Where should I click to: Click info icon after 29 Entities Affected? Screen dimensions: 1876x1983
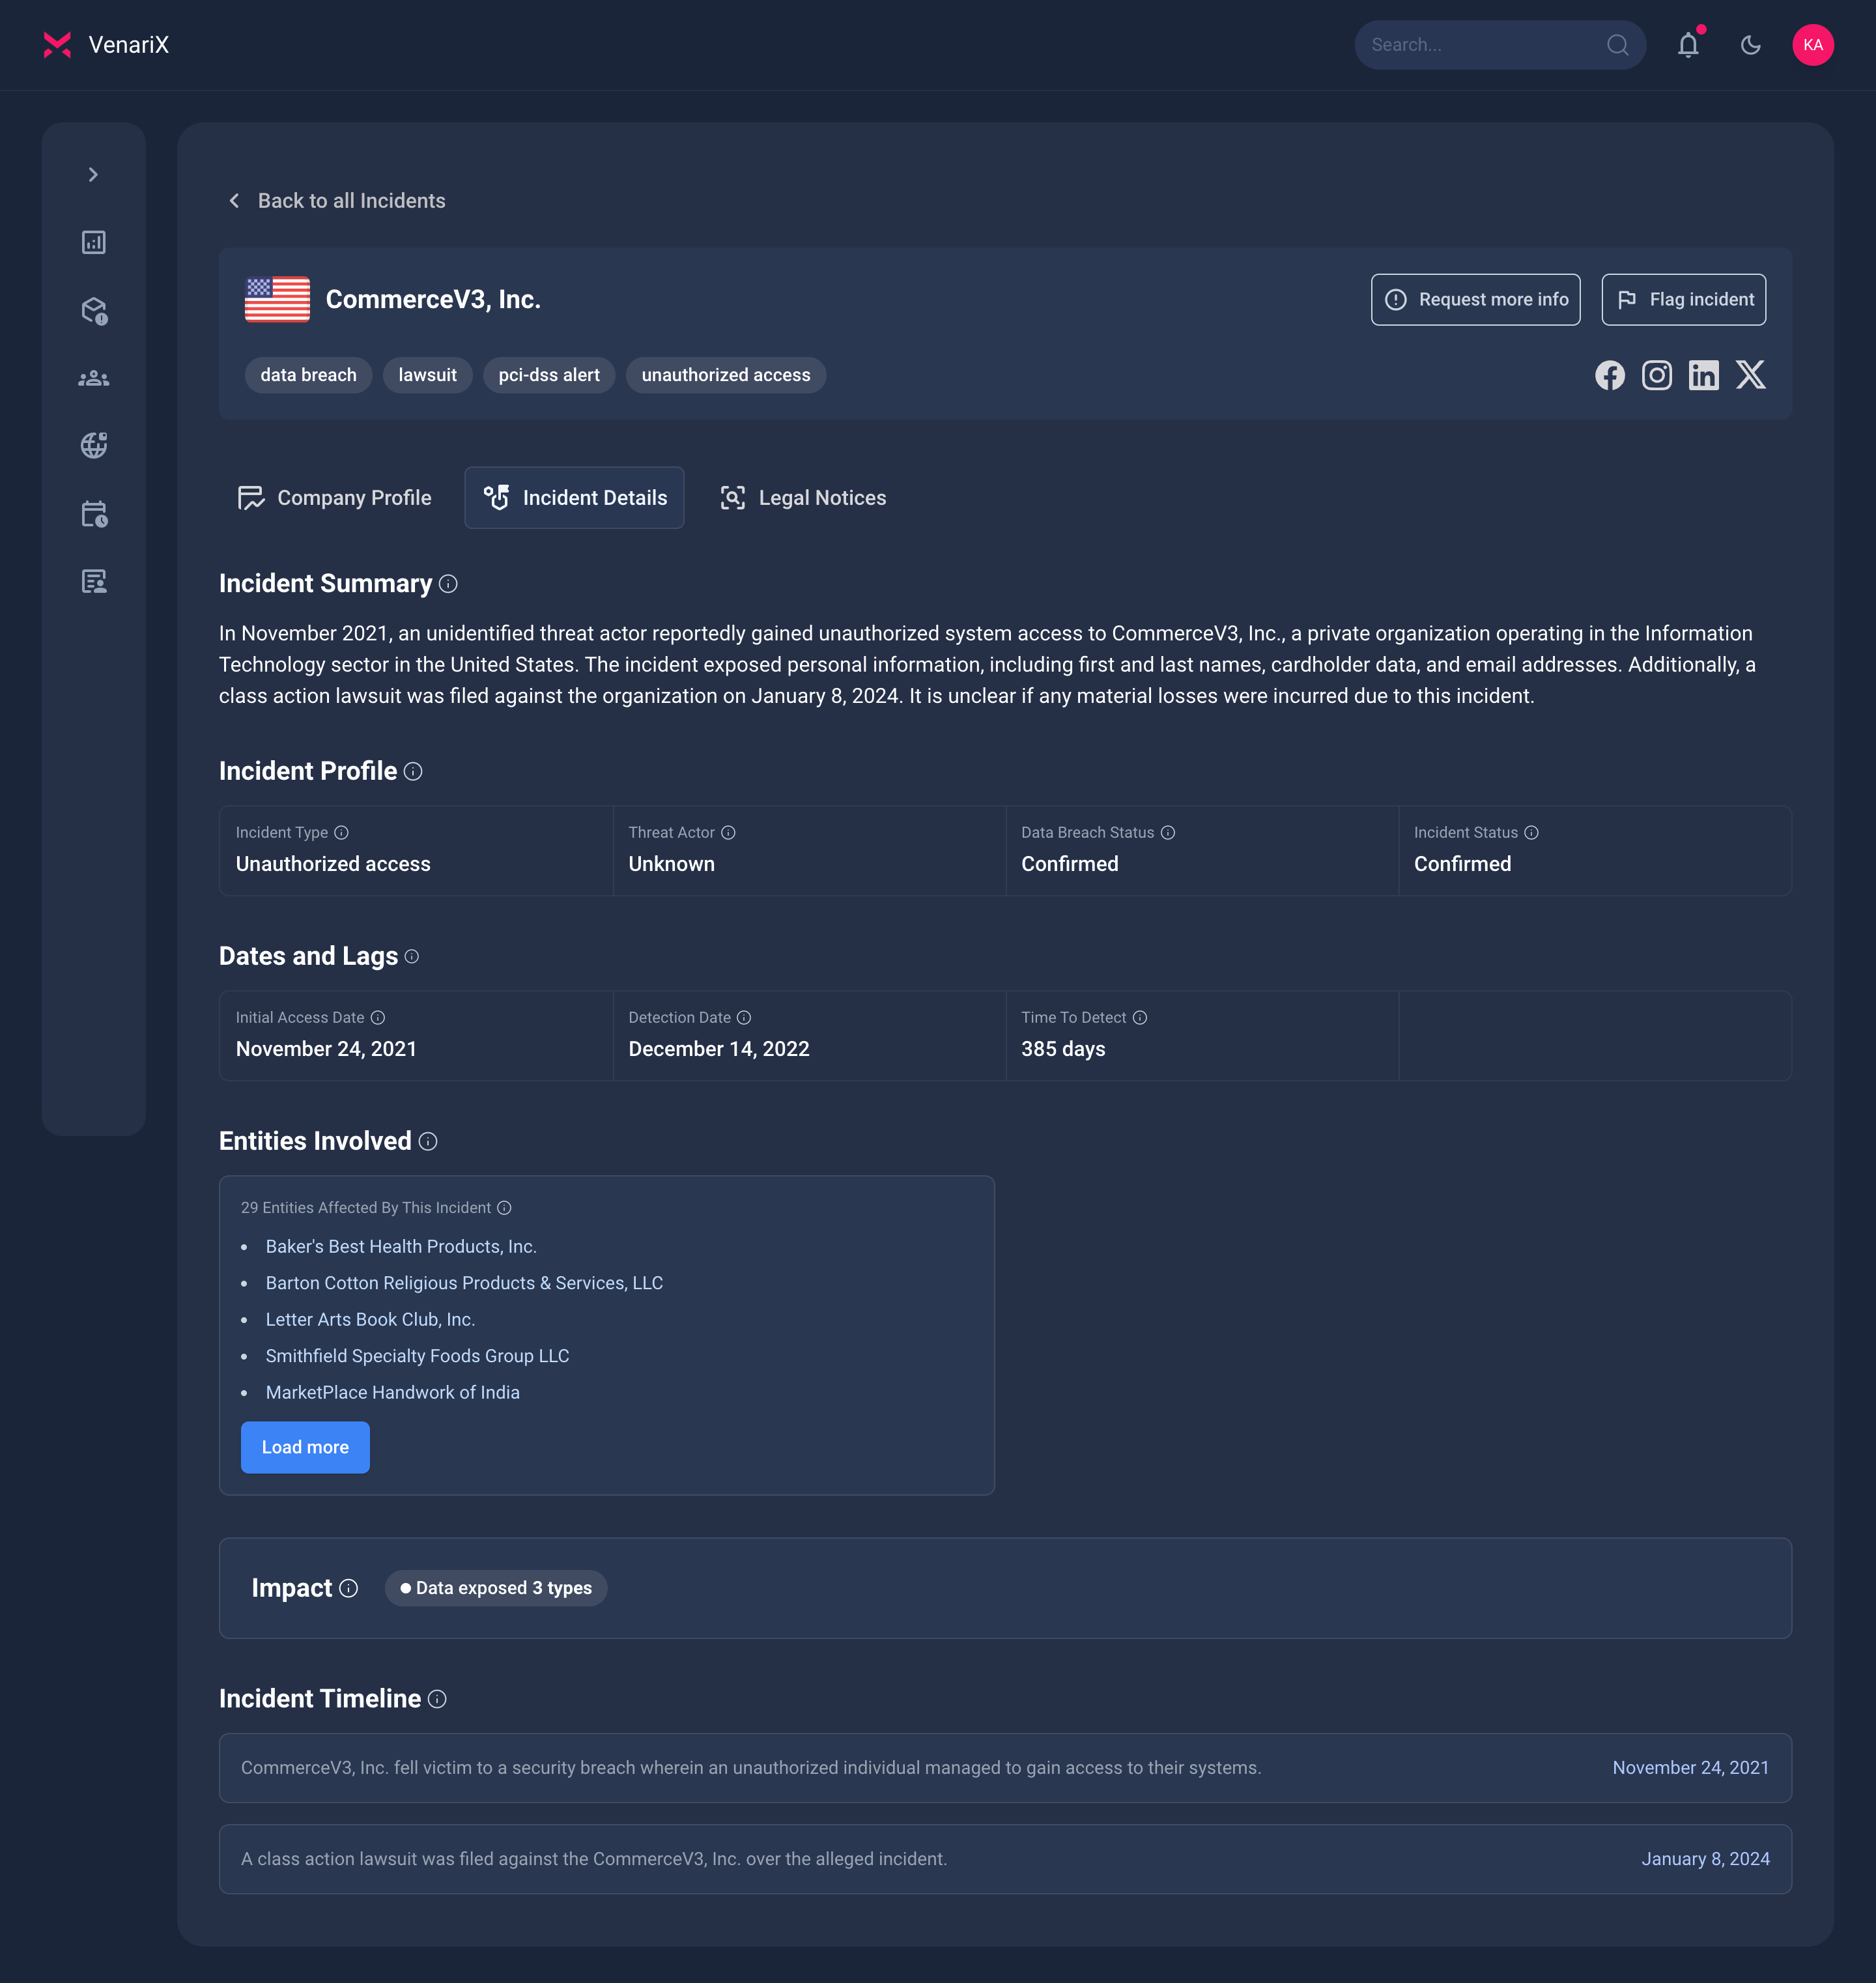click(x=504, y=1207)
